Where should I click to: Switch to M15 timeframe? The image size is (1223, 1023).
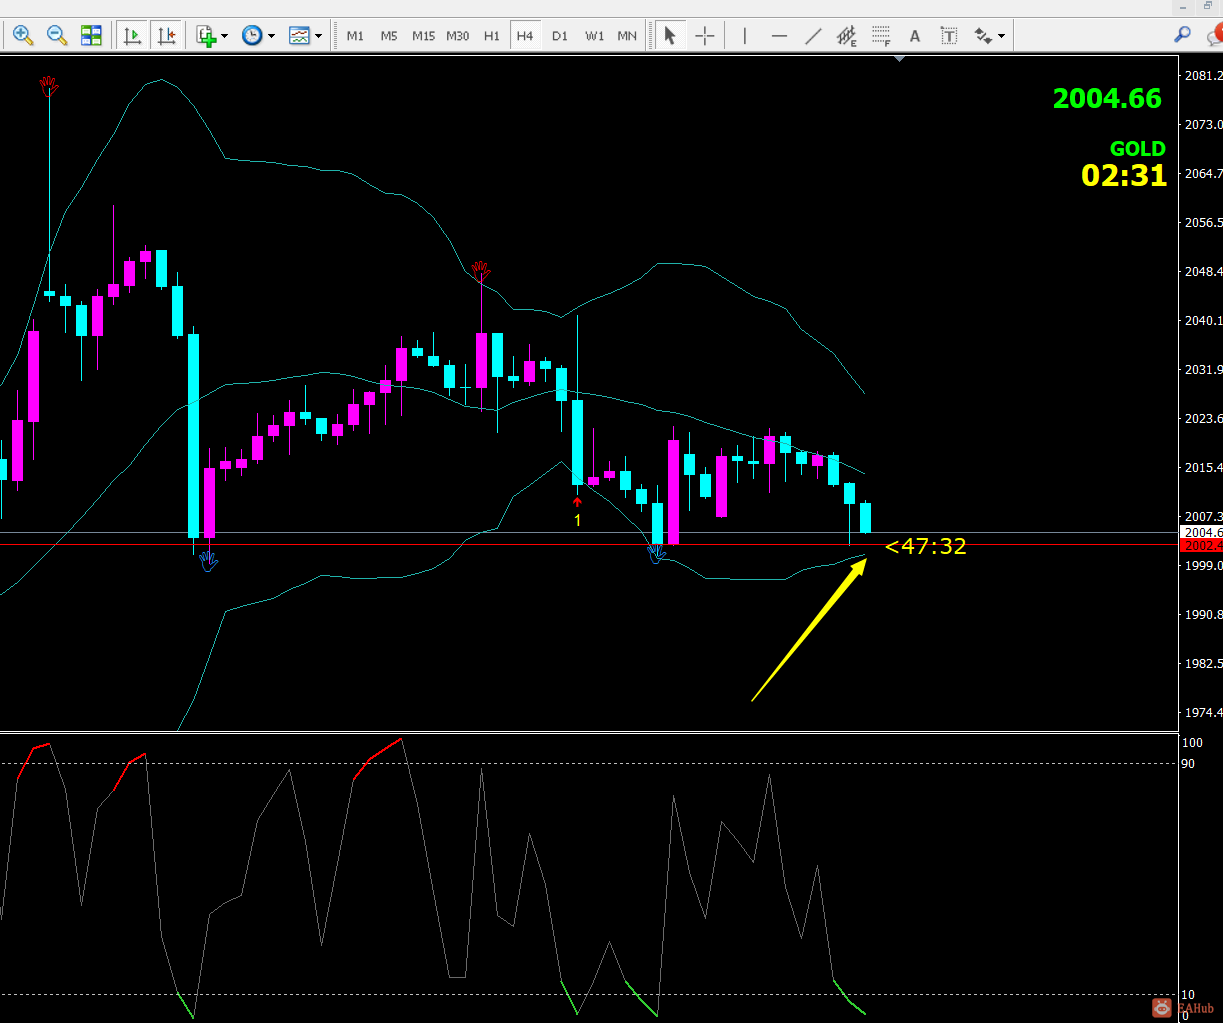[x=424, y=36]
